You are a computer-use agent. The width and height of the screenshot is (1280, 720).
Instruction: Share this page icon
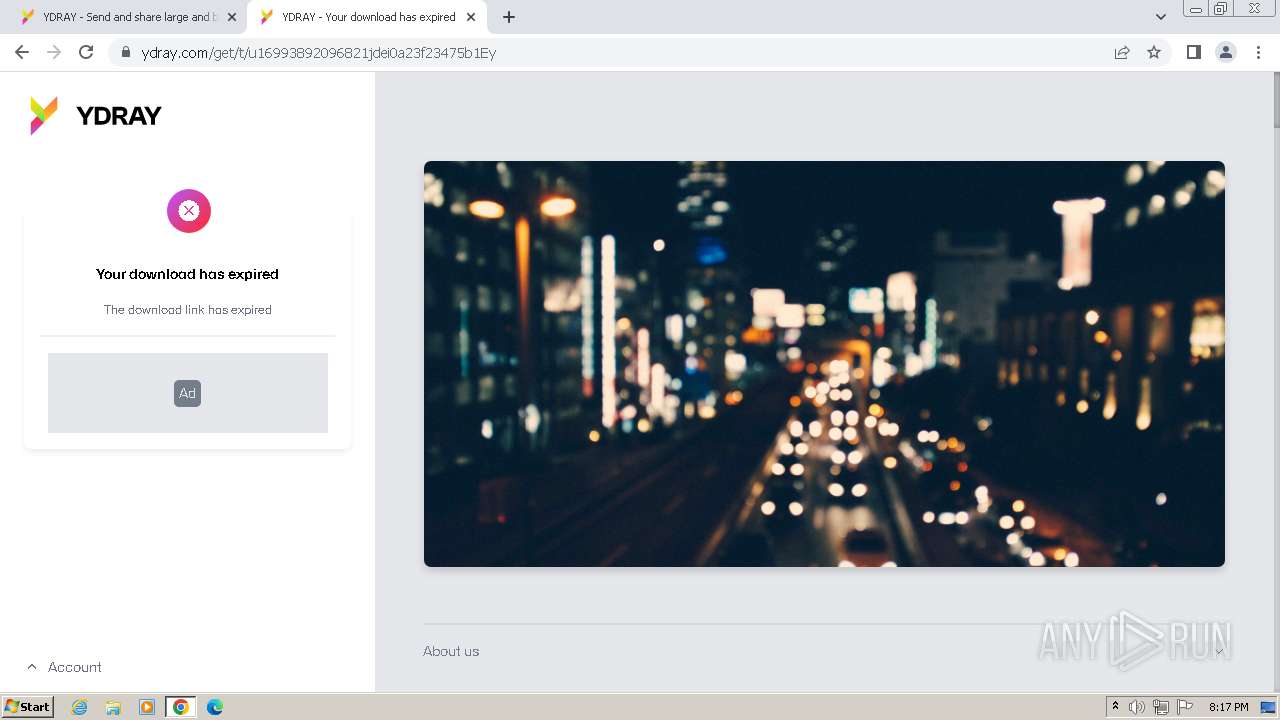coord(1122,52)
